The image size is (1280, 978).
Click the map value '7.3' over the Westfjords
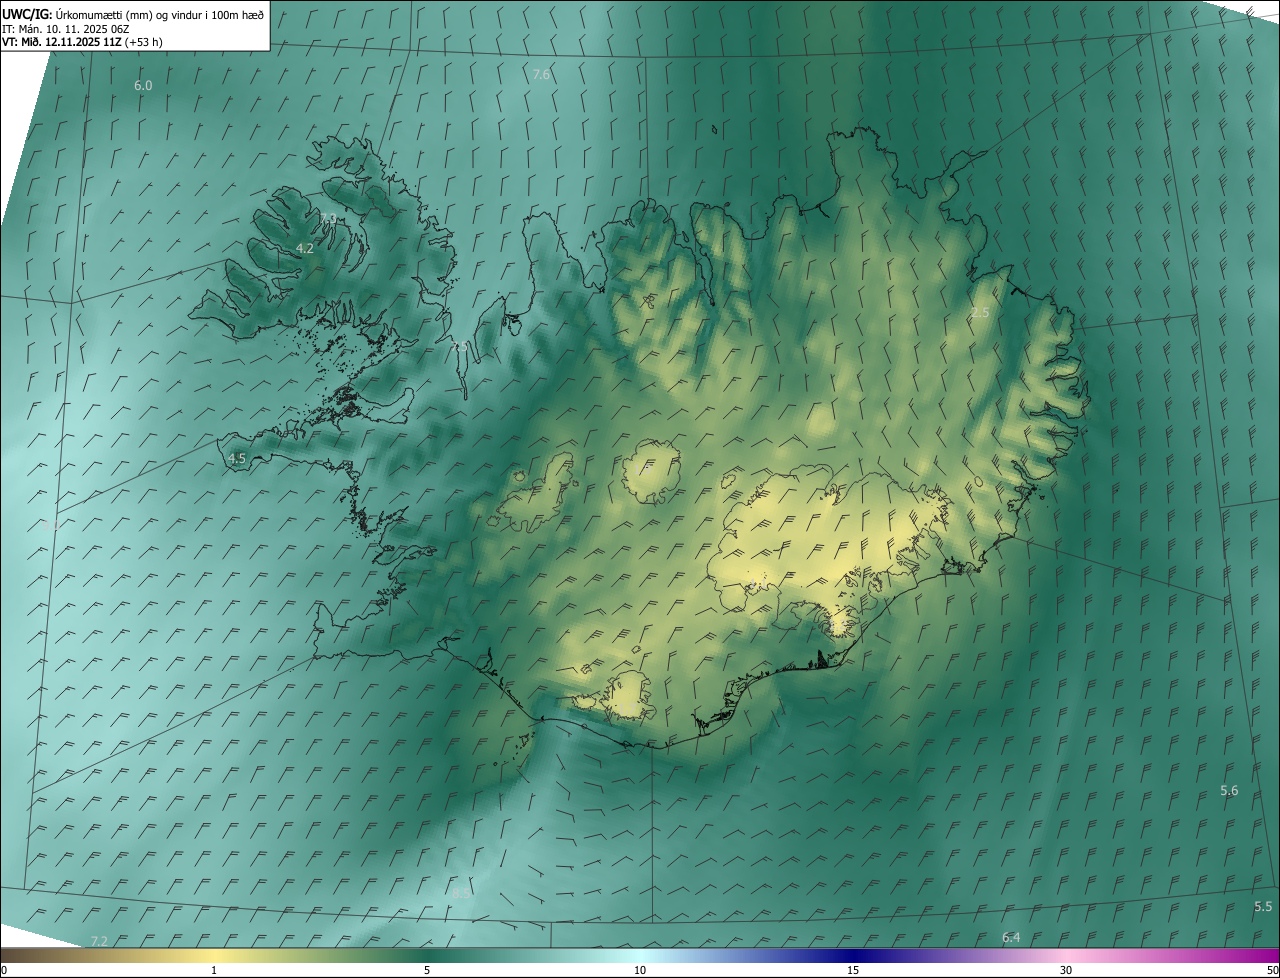[x=328, y=218]
